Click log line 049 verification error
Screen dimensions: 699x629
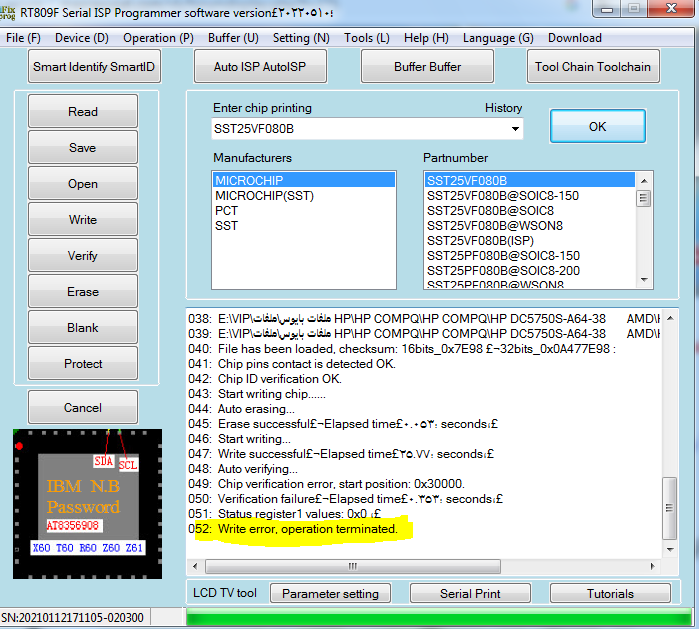(326, 484)
